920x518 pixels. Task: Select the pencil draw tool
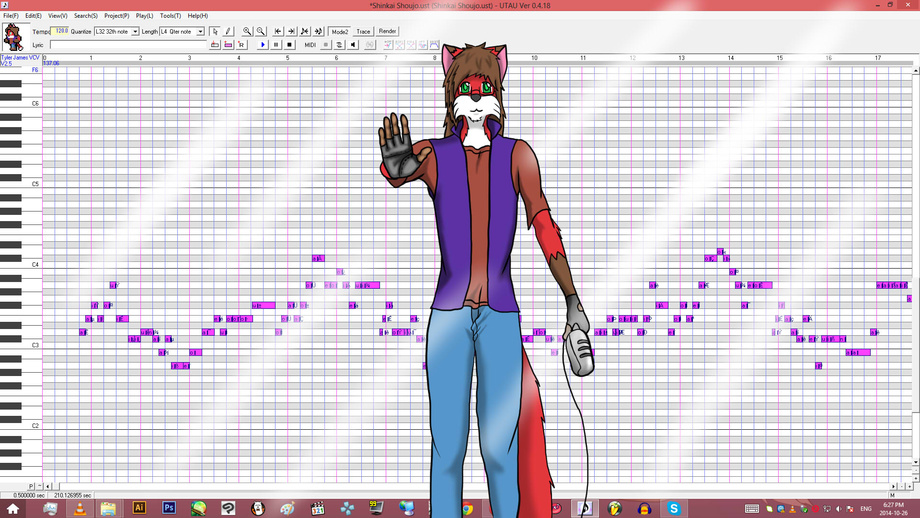tap(228, 32)
